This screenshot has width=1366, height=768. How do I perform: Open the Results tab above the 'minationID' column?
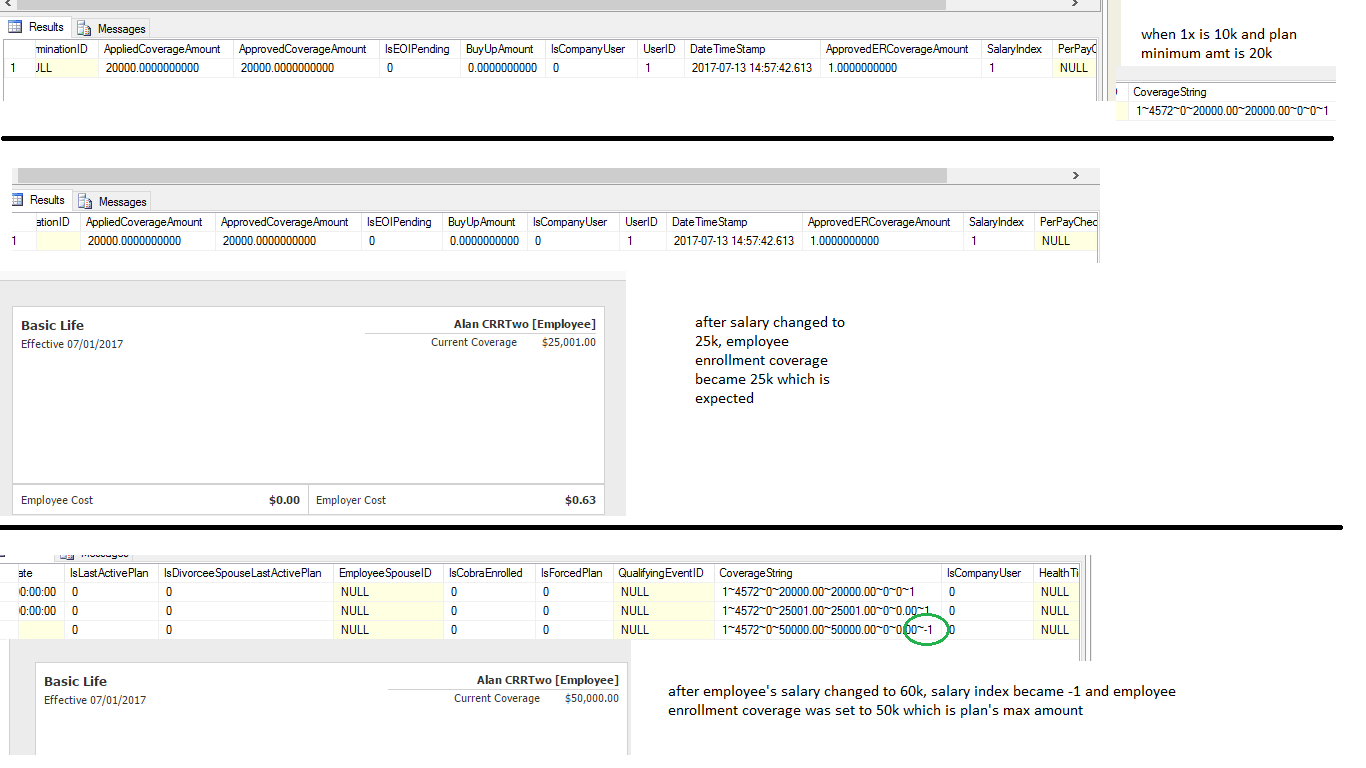pos(37,28)
